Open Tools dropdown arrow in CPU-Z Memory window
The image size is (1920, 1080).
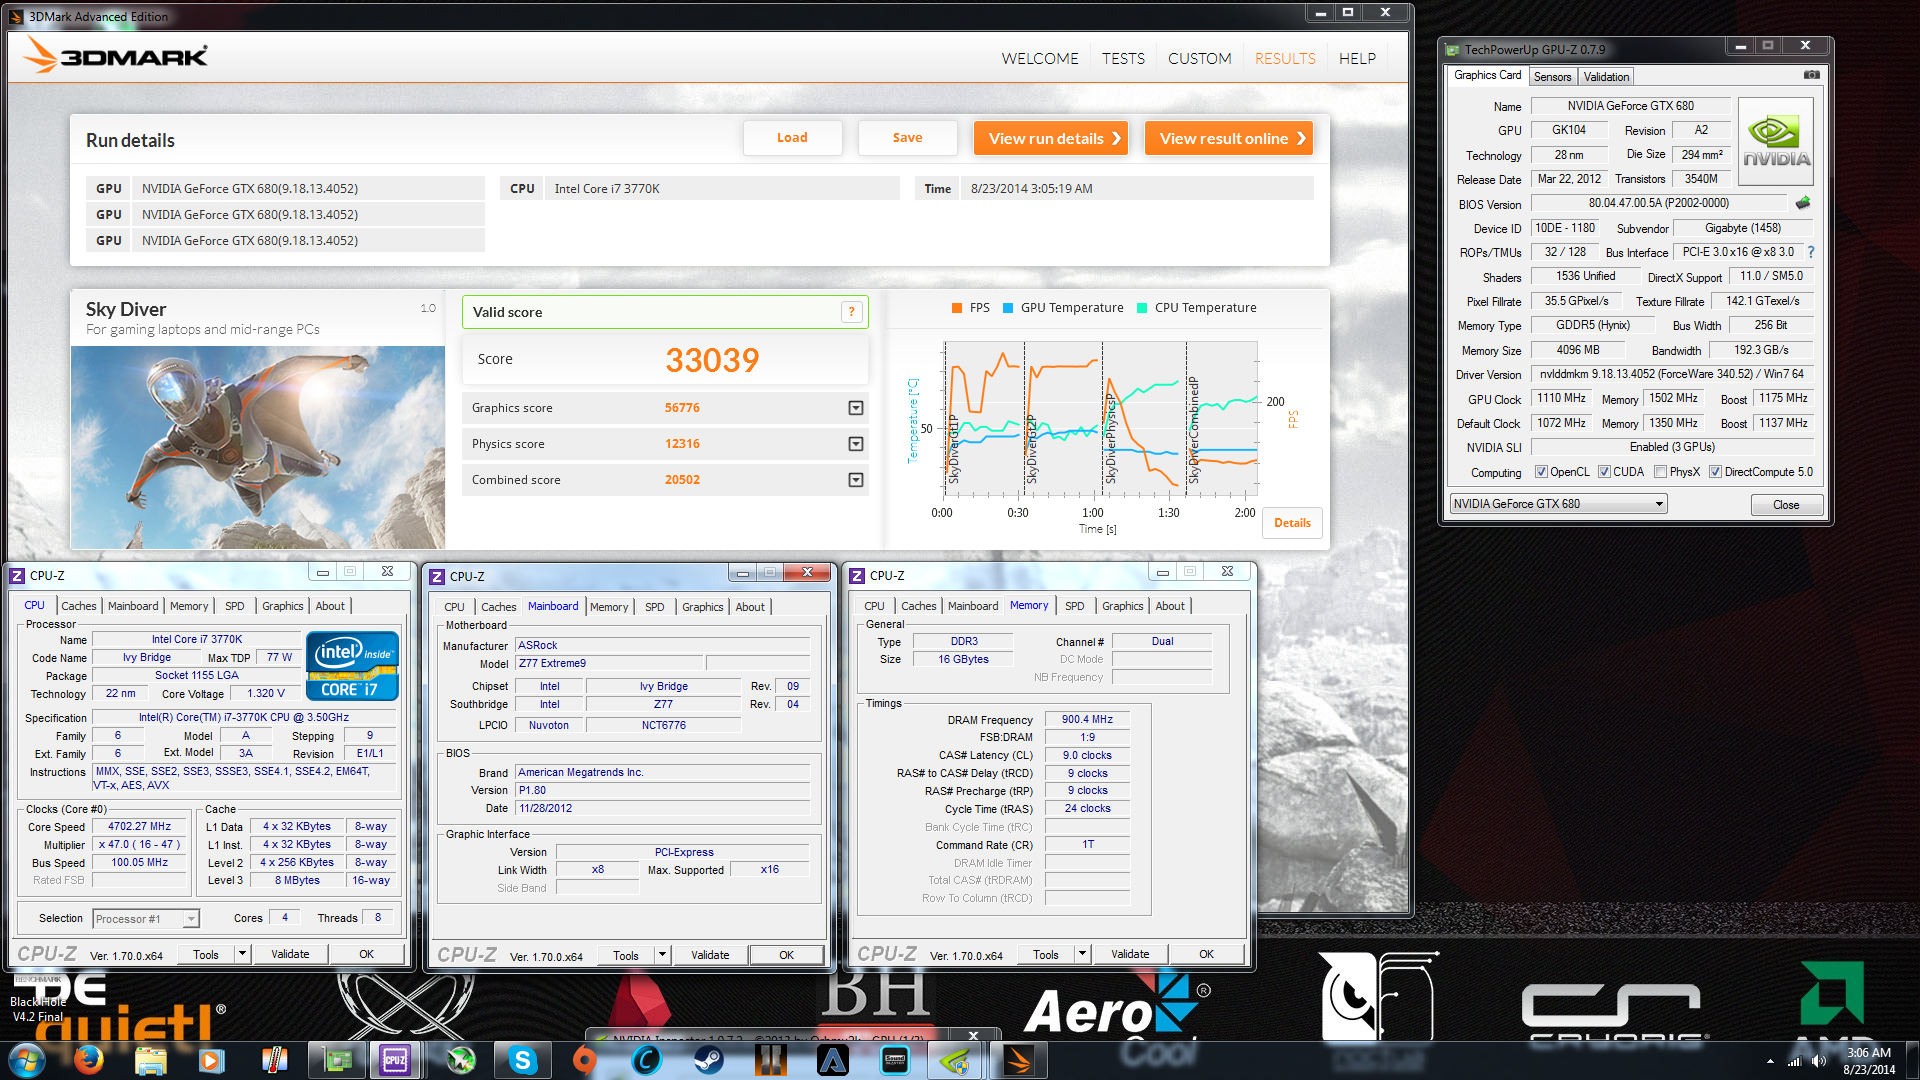click(x=1082, y=954)
